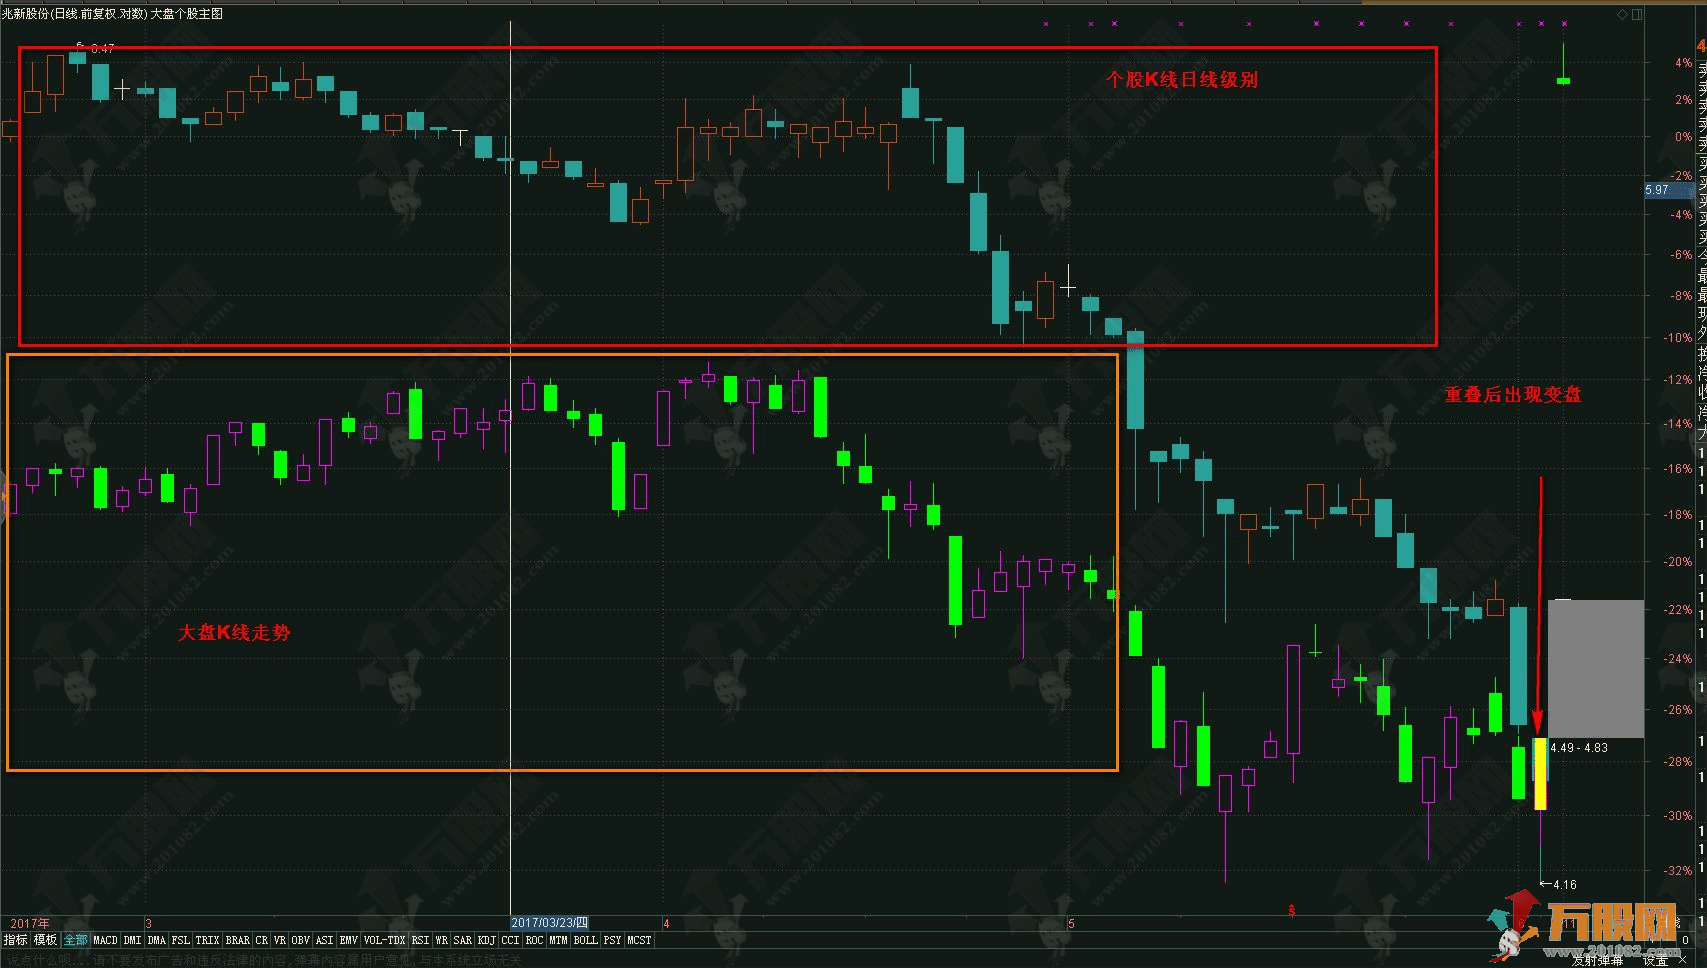This screenshot has width=1707, height=968.
Task: Click the 4% scale label on the axis
Action: tap(1683, 62)
